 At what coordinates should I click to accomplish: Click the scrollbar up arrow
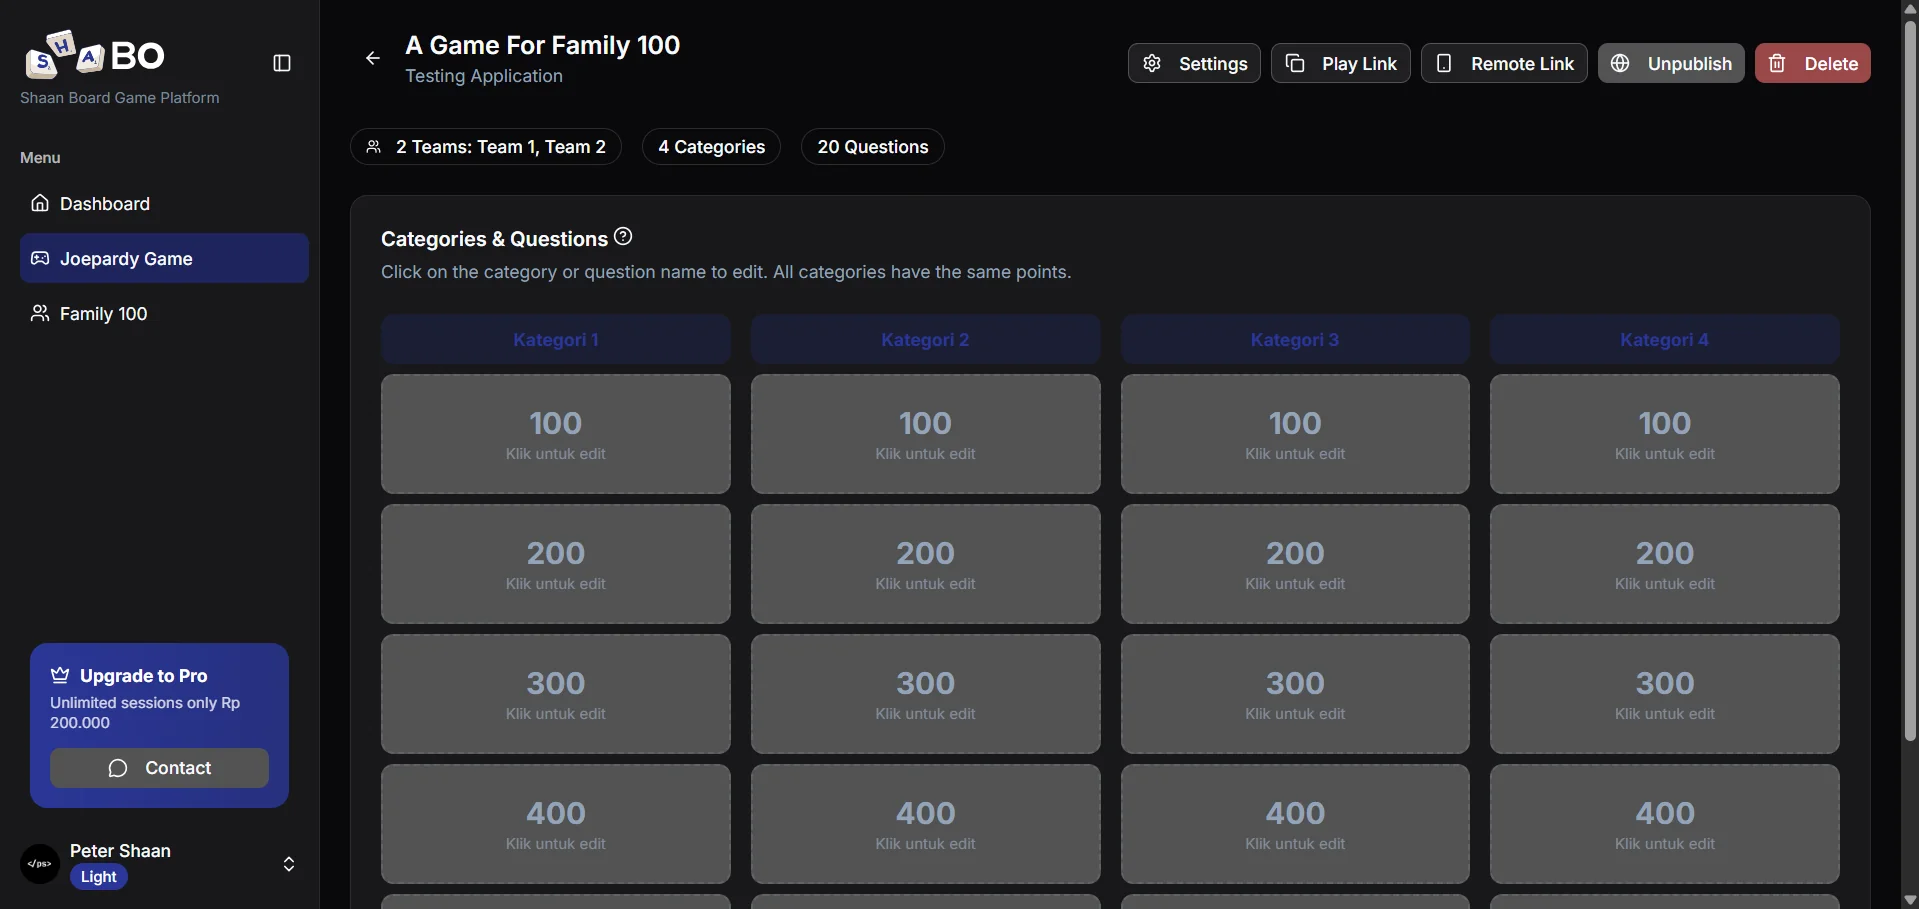click(x=1910, y=8)
